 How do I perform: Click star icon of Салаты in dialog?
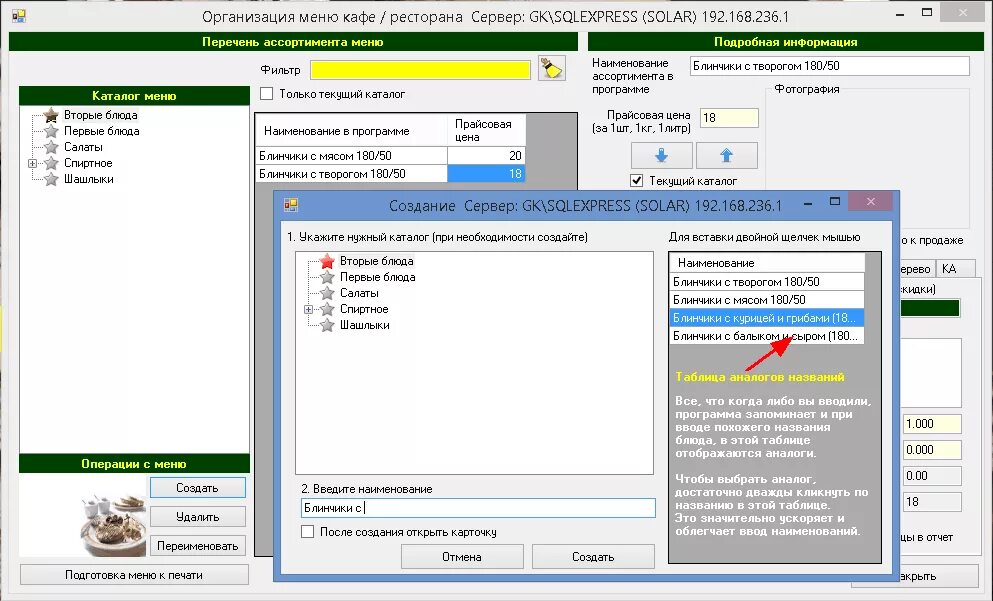click(x=327, y=293)
